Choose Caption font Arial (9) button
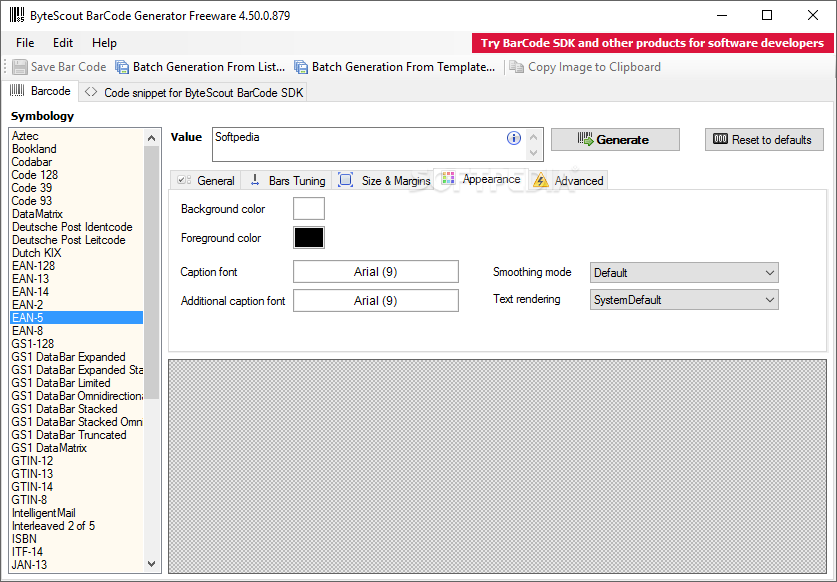 (x=375, y=272)
